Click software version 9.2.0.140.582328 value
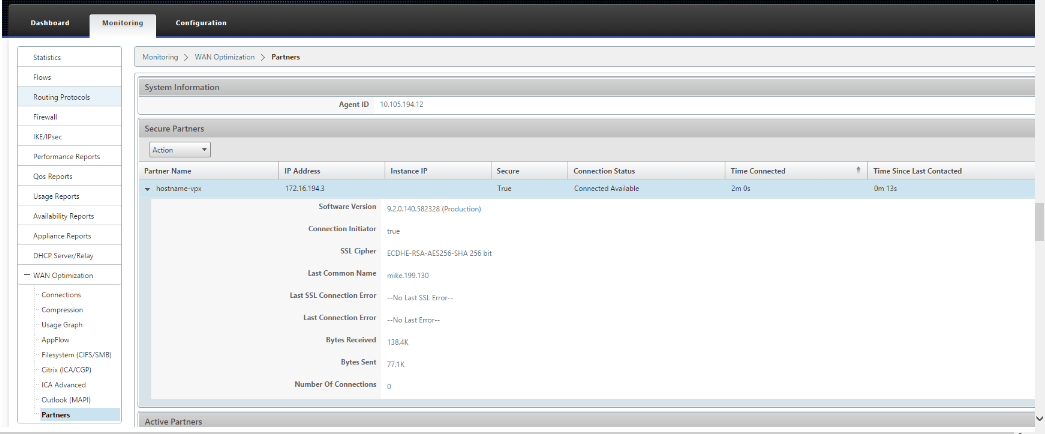 pyautogui.click(x=434, y=209)
